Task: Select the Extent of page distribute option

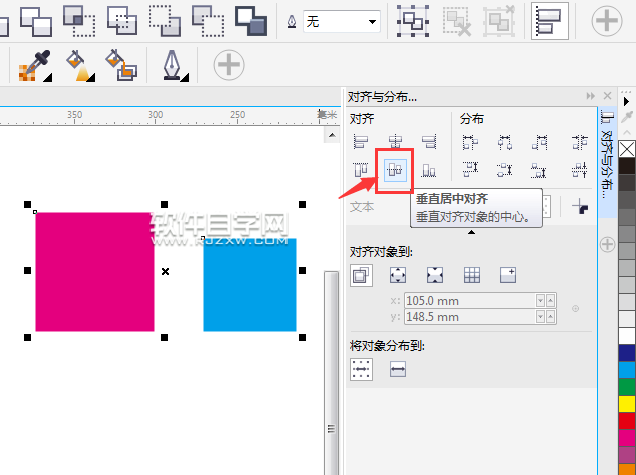Action: point(398,369)
